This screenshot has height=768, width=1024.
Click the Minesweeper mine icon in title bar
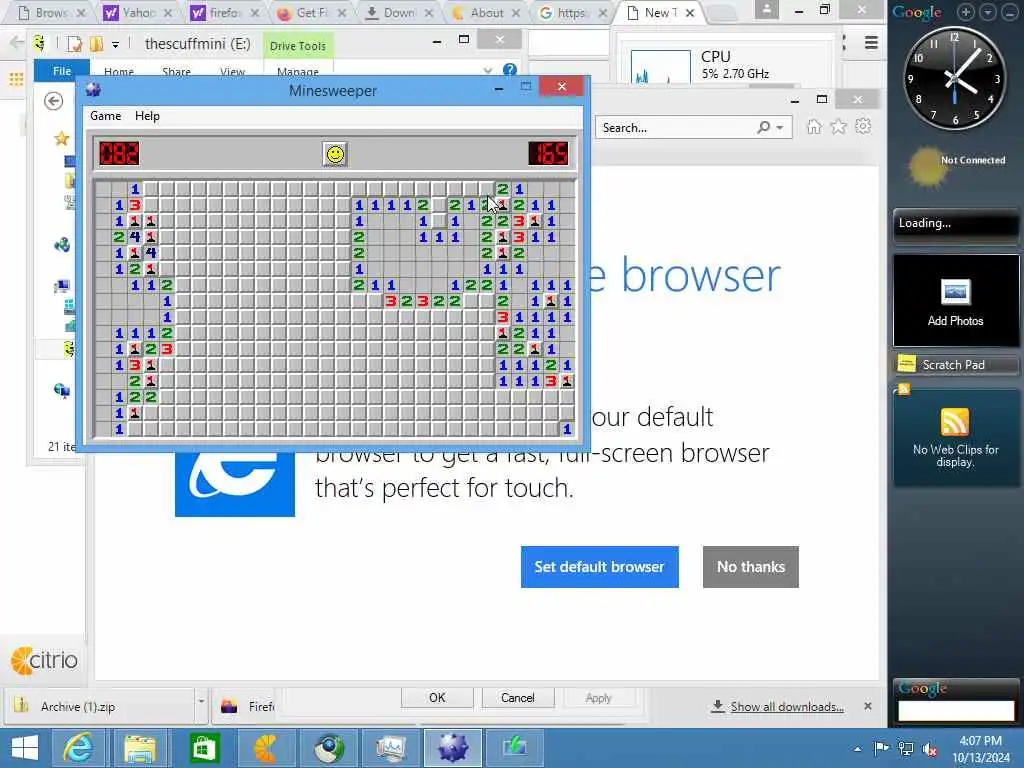click(x=93, y=89)
